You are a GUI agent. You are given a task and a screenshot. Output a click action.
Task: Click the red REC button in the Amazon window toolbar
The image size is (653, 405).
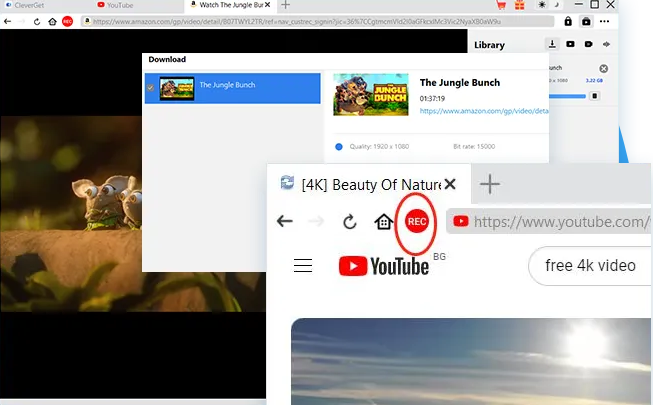click(x=67, y=21)
